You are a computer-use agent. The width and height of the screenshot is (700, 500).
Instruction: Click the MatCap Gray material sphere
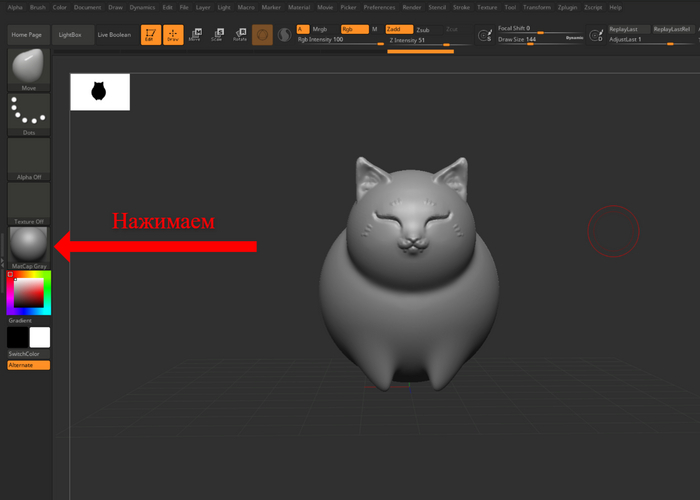tap(28, 244)
